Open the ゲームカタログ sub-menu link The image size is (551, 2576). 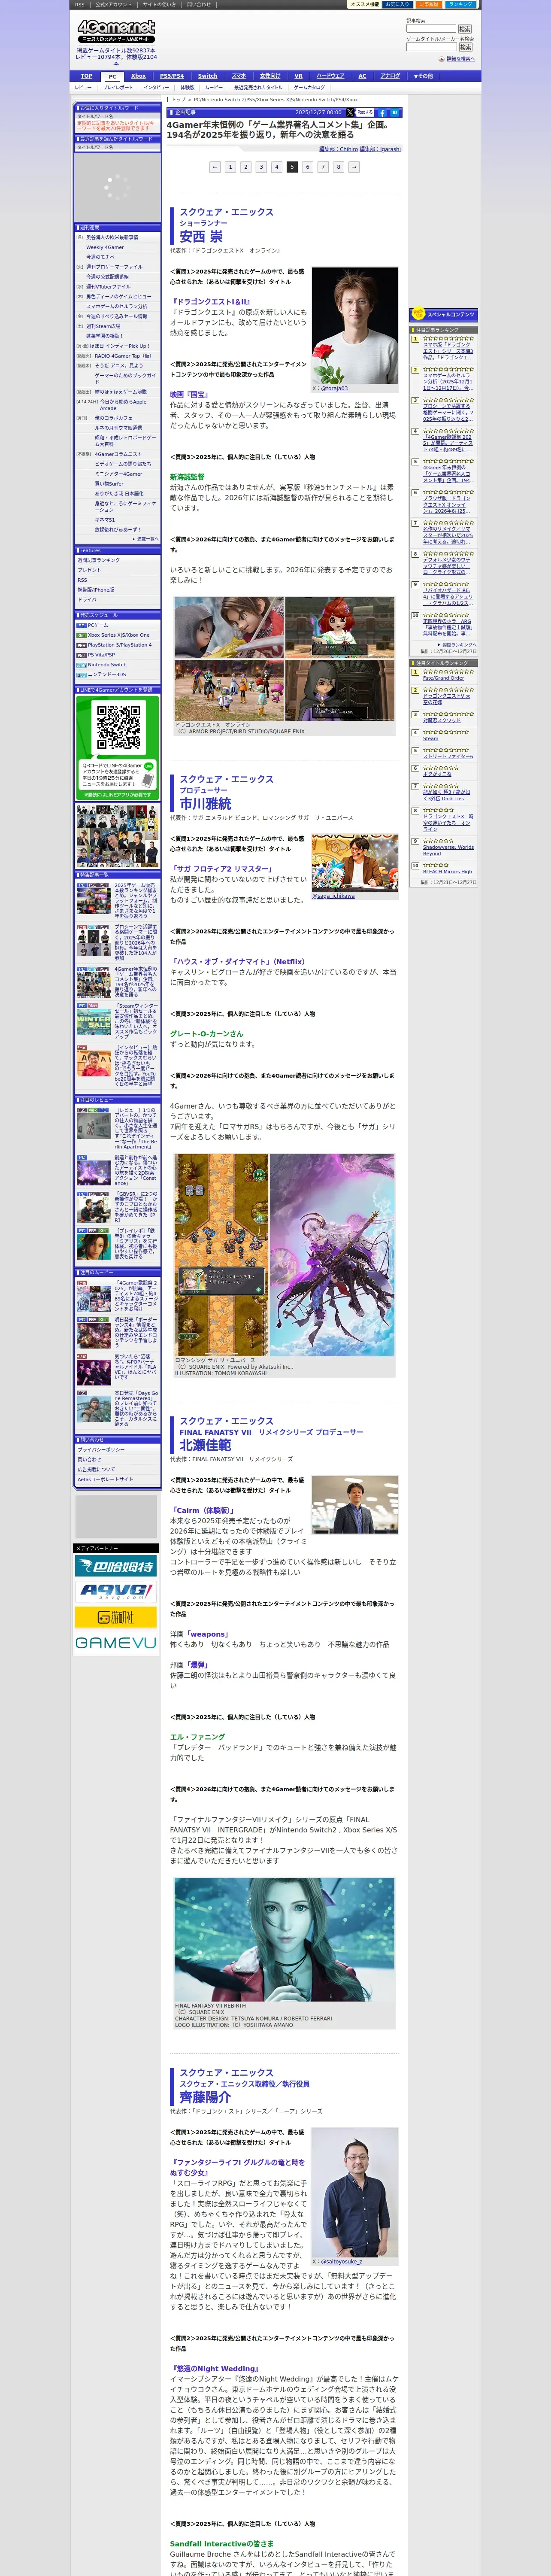coord(309,88)
